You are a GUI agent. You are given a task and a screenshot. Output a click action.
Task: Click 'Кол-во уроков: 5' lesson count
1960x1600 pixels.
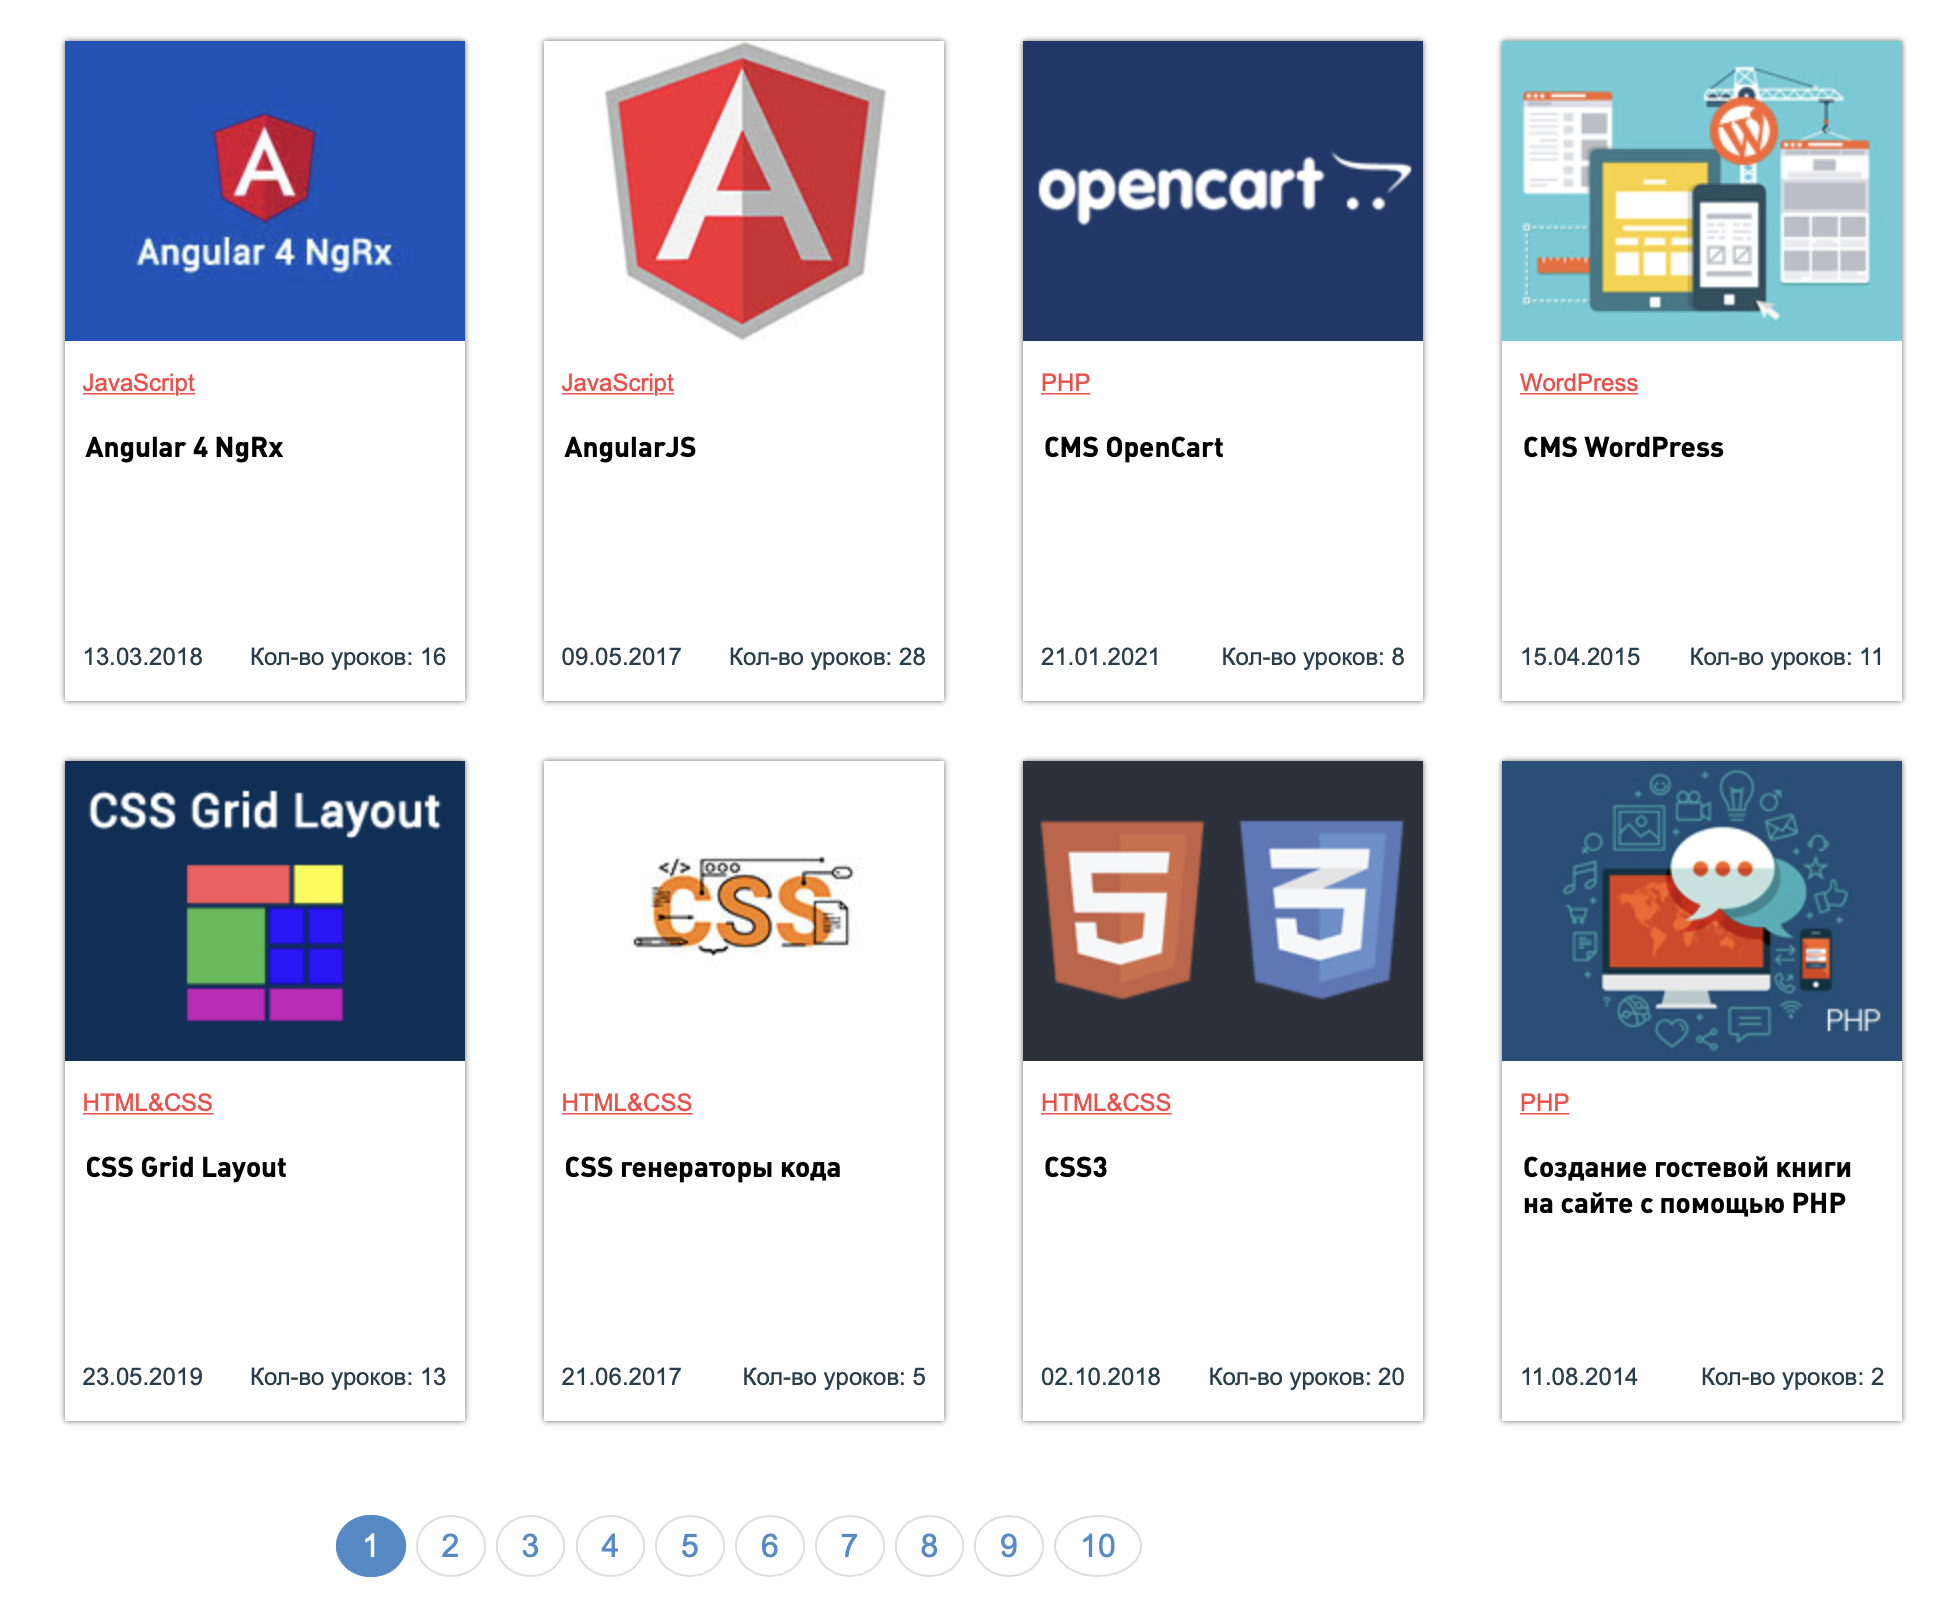tap(834, 1377)
